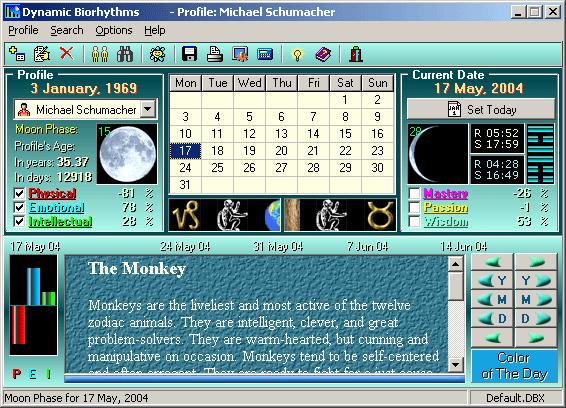The width and height of the screenshot is (566, 408).
Task: Select day 13 in the calendar
Action: coord(281,134)
